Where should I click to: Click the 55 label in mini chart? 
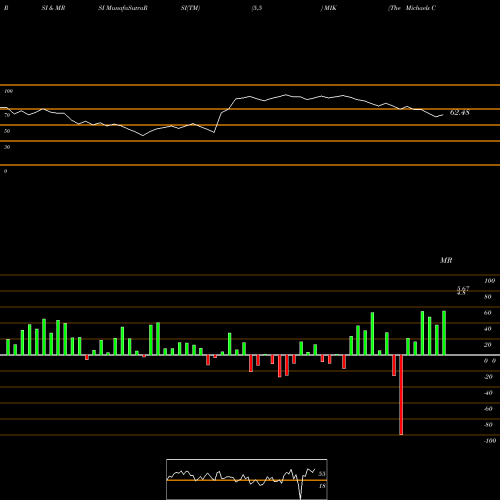(x=322, y=474)
